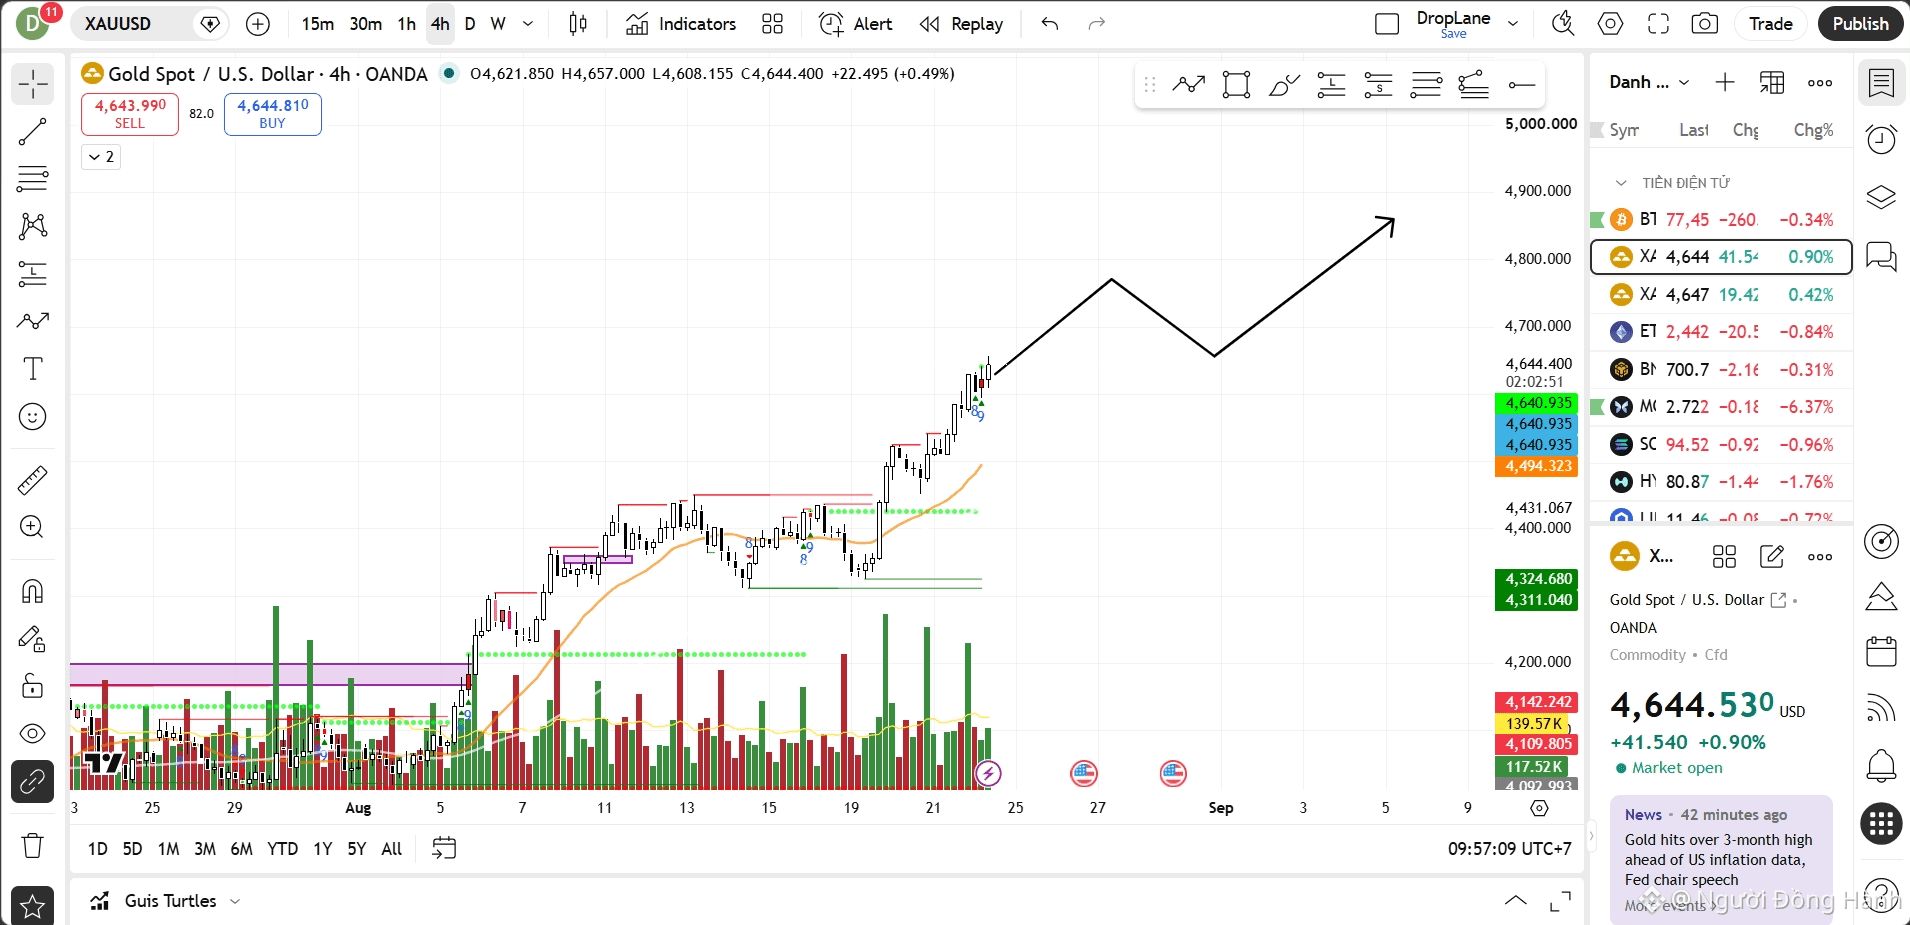This screenshot has width=1910, height=925.
Task: Take a chart snapshot with camera
Action: pos(1705,24)
